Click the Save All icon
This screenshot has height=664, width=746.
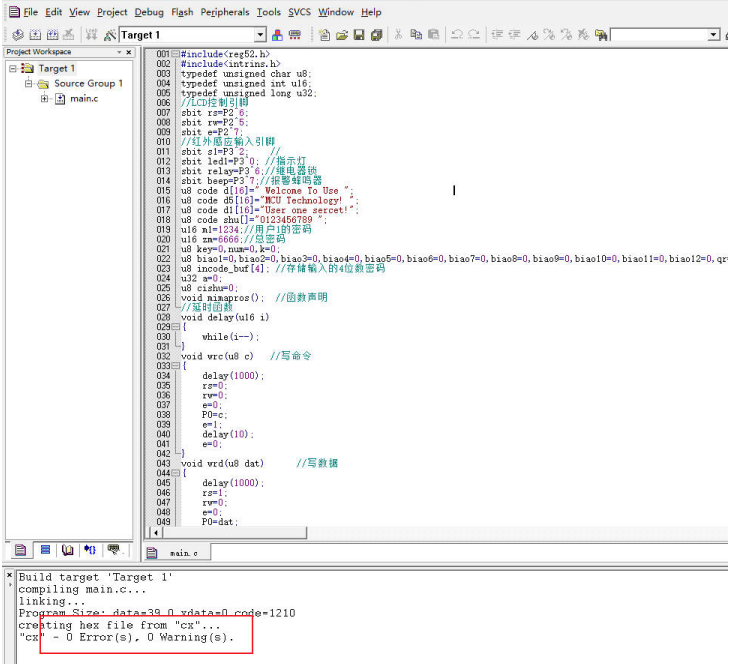tap(377, 35)
